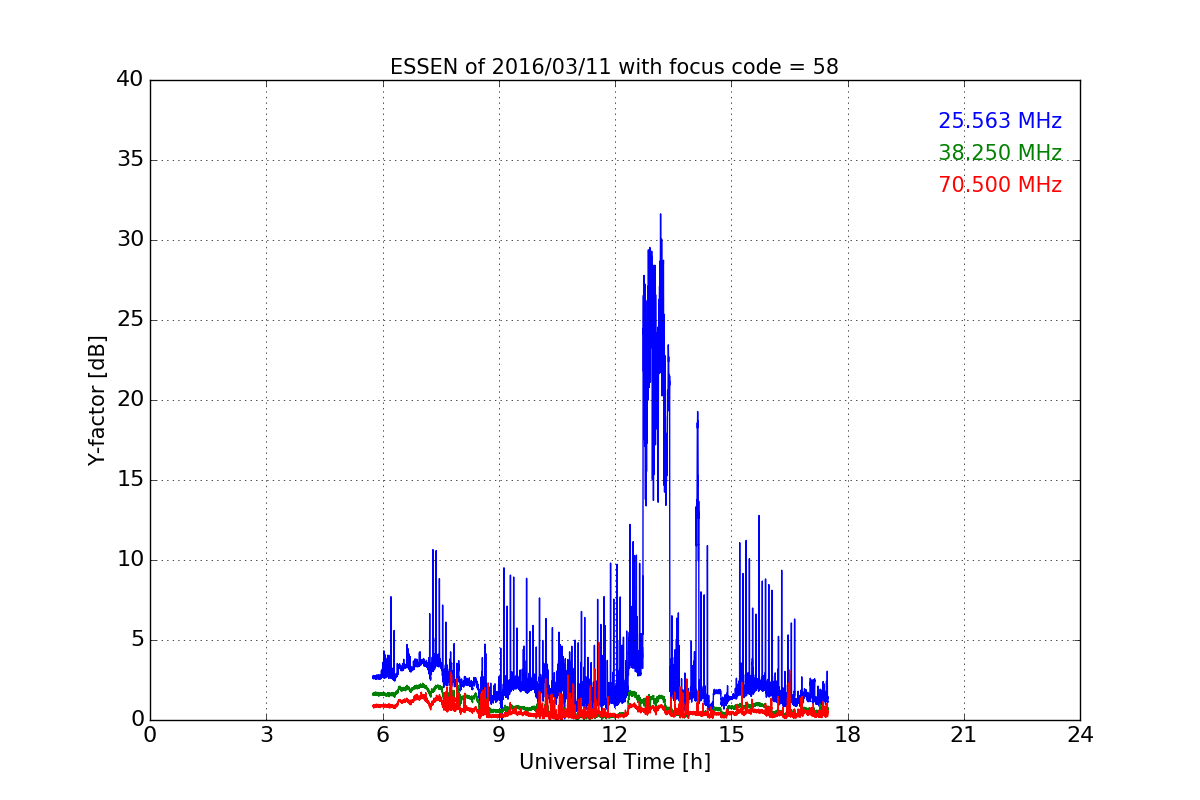
Task: Click x-axis tick label 21
Action: (x=964, y=735)
